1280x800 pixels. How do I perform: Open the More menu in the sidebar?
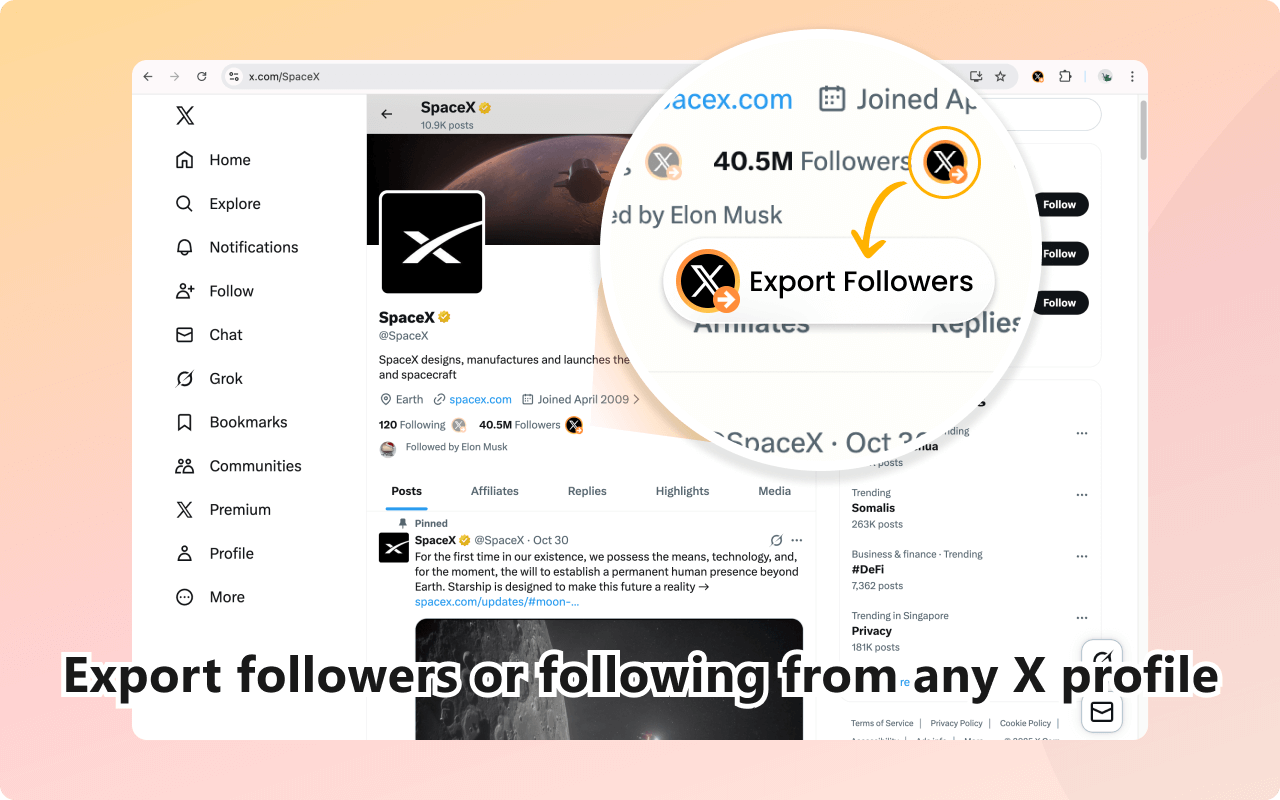point(210,597)
